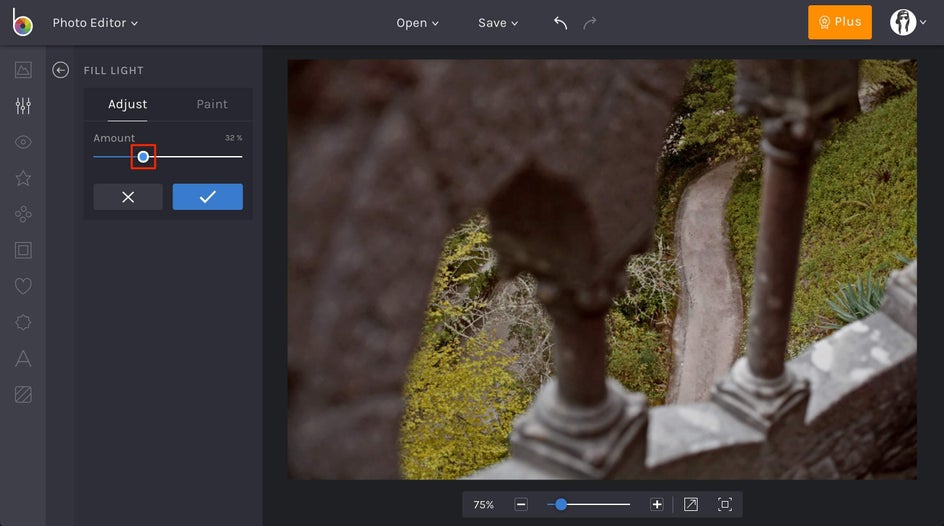Viewport: 944px width, 526px height.
Task: Select the Edit sliders sidebar icon
Action: tap(23, 106)
